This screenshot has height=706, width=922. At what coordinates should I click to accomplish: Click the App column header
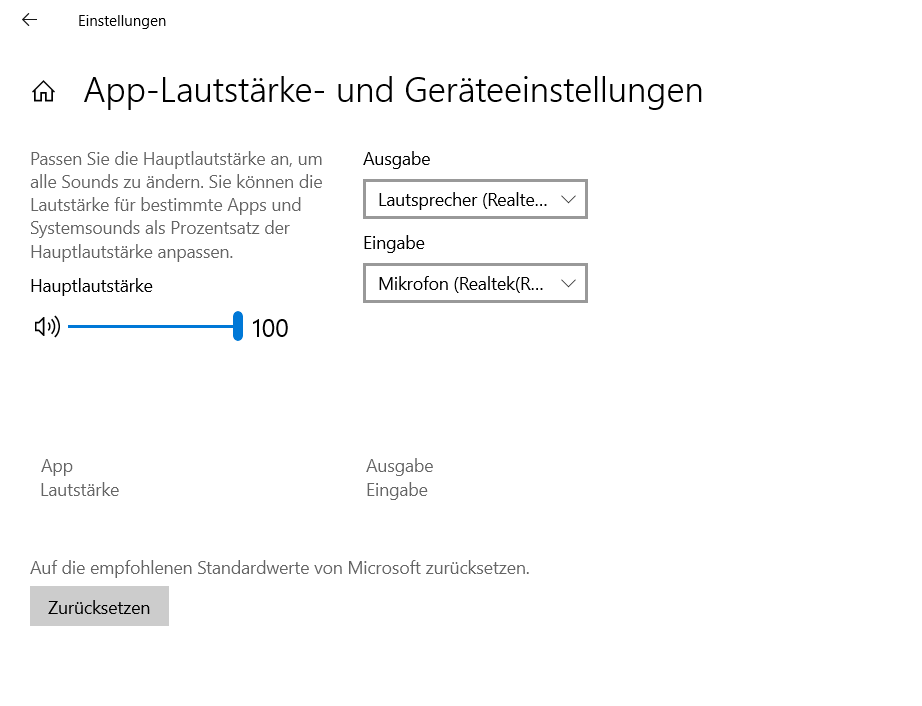tap(57, 466)
